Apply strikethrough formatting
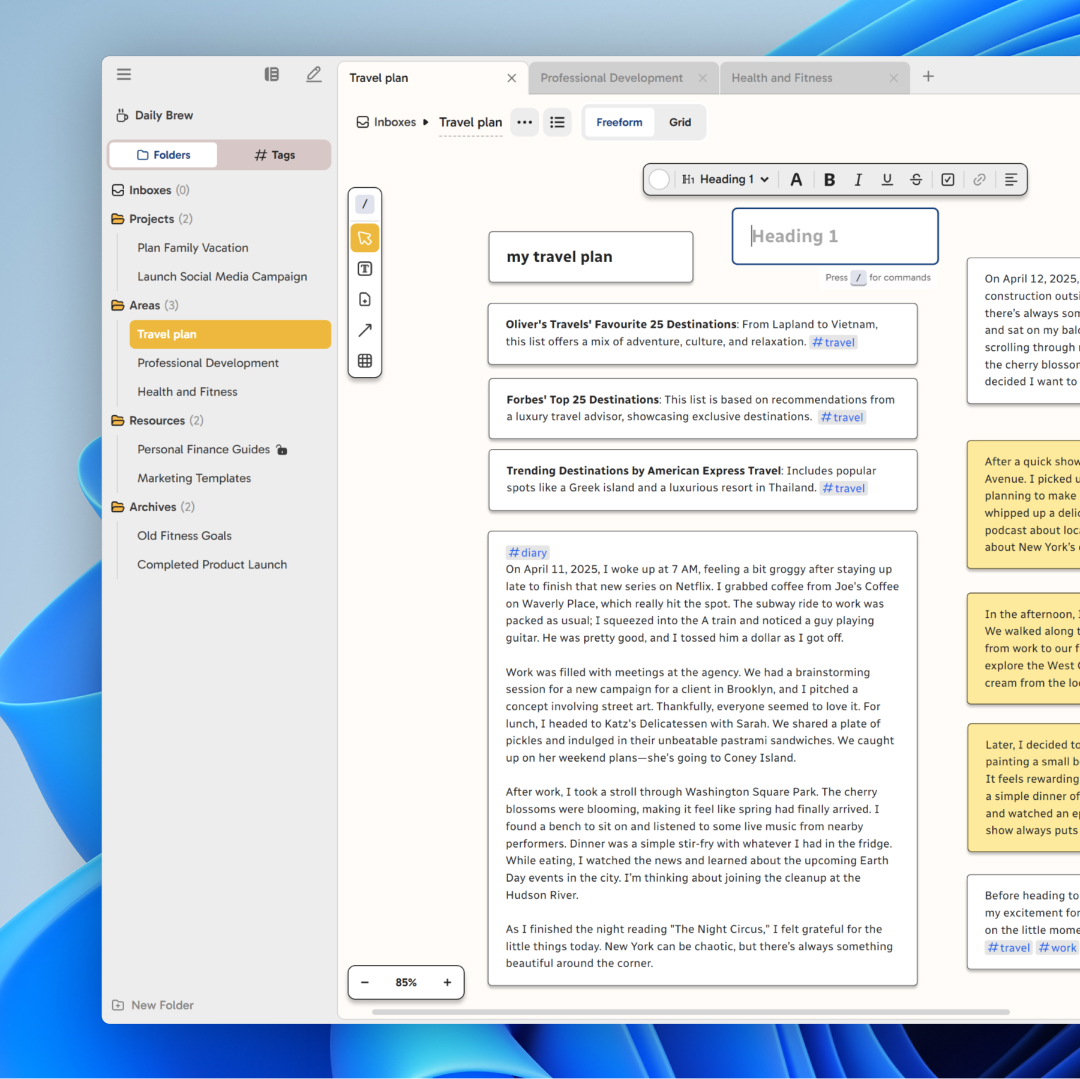The width and height of the screenshot is (1080, 1079). click(x=916, y=180)
